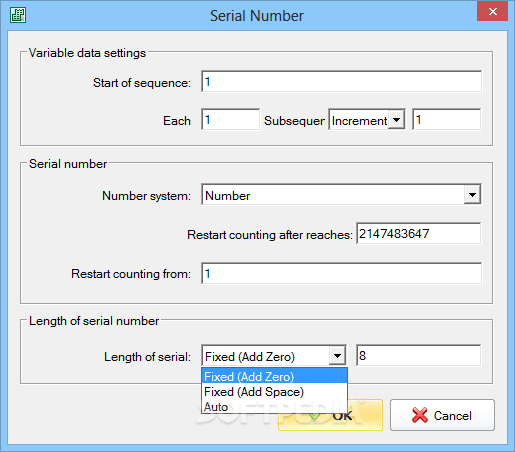Click the Cancel button
Image resolution: width=515 pixels, height=452 pixels.
[442, 415]
